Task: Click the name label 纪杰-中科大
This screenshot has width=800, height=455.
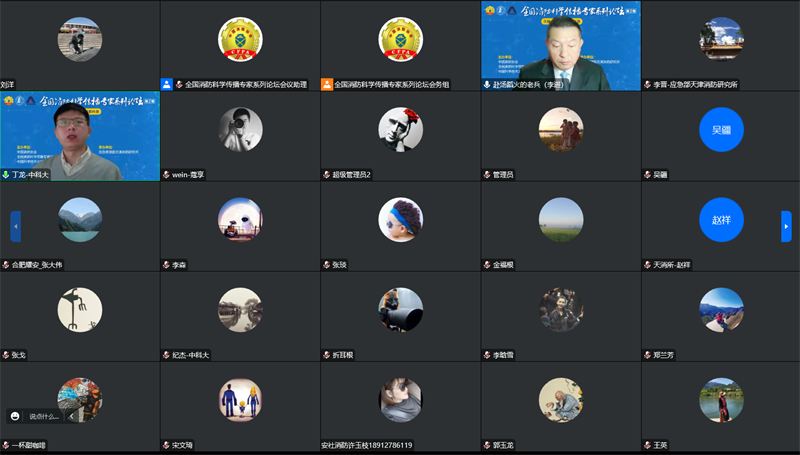Action: (190, 355)
